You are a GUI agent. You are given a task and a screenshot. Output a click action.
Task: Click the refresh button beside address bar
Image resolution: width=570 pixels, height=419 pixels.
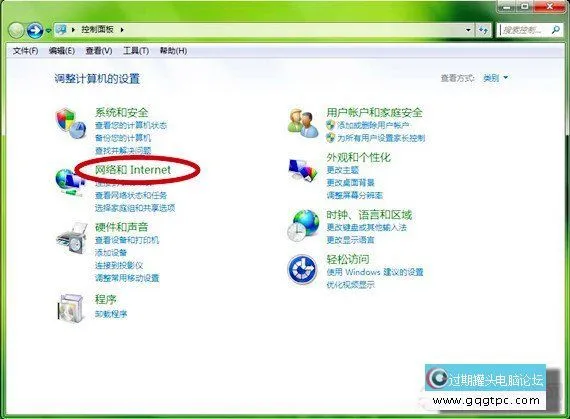pyautogui.click(x=483, y=30)
